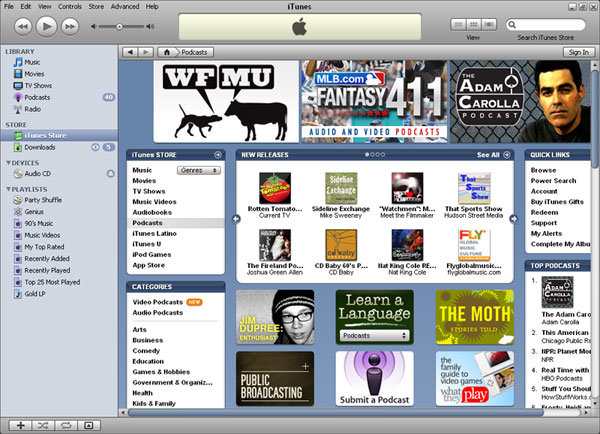This screenshot has width=600, height=434.
Task: Open the File menu
Action: coord(8,7)
